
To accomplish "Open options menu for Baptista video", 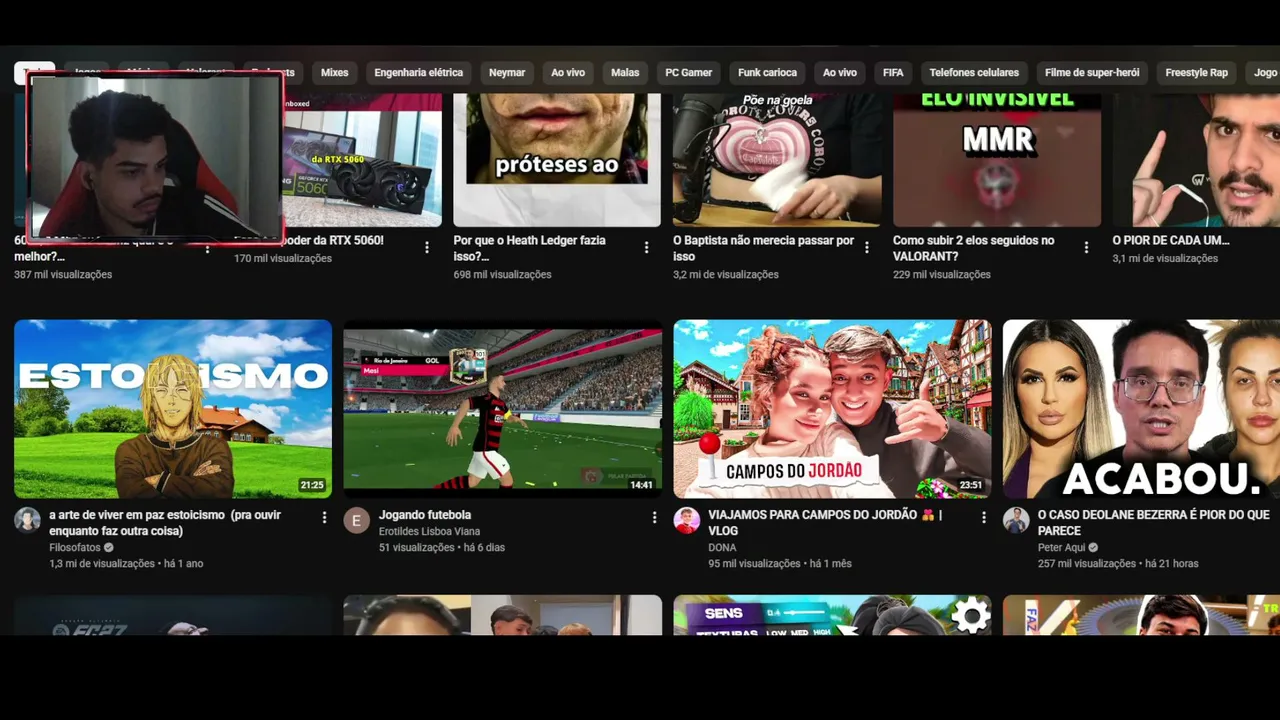I will coord(867,247).
